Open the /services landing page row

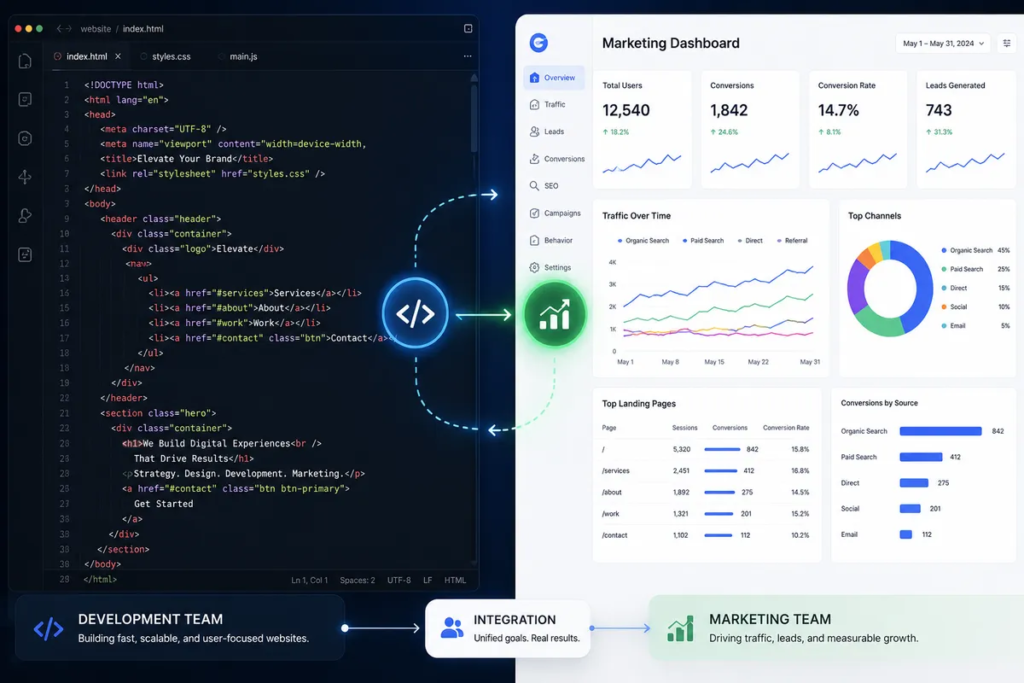705,471
